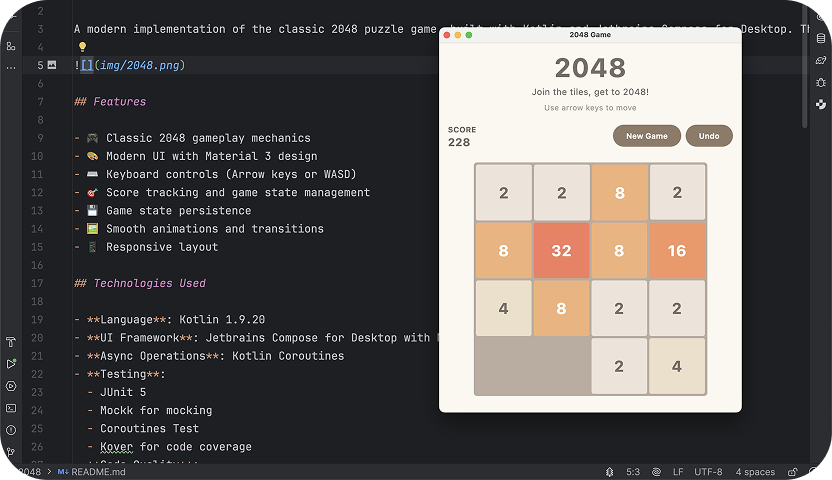Image resolution: width=832 pixels, height=480 pixels.
Task: Open the Gradle tool window
Action: click(821, 61)
